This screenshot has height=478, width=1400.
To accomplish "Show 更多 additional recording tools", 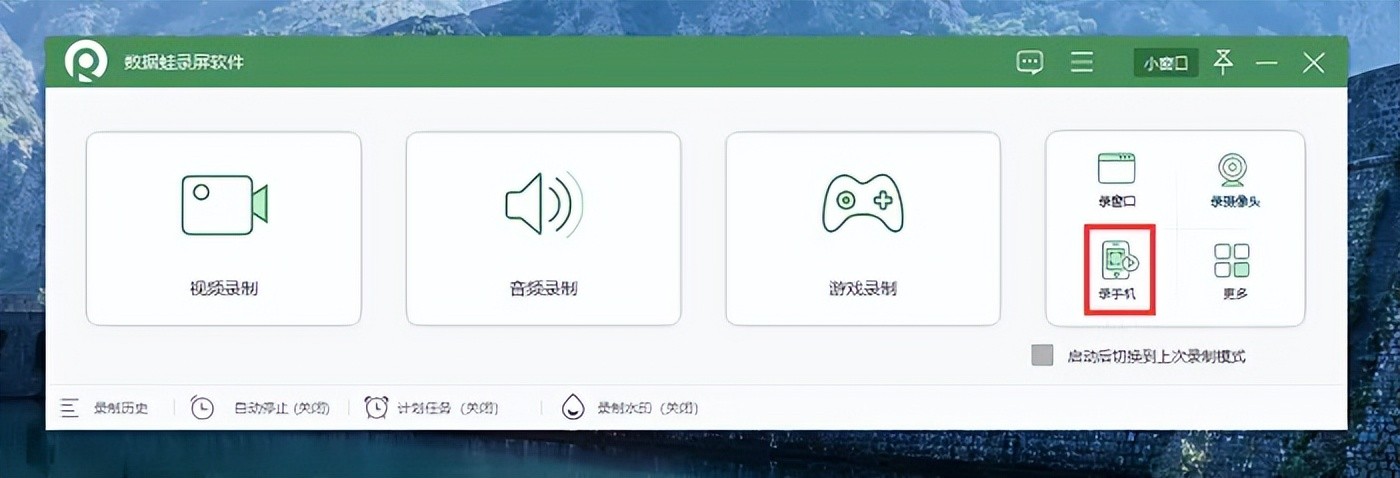I will coord(1233,271).
